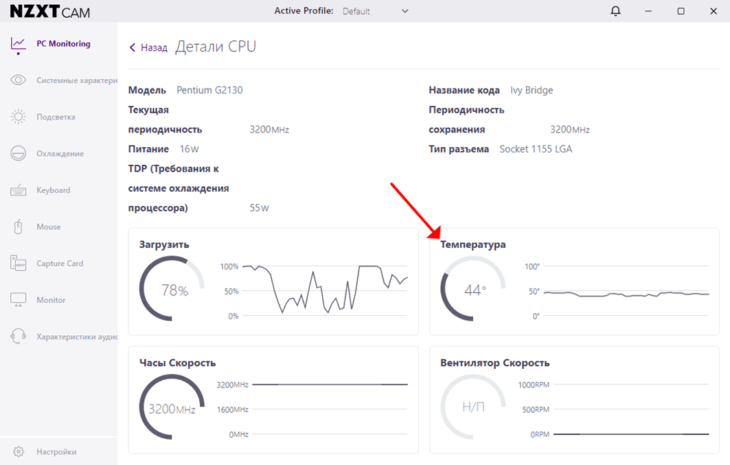Open the headset audio characteristics icon
Image resolution: width=730 pixels, height=465 pixels.
coord(18,336)
